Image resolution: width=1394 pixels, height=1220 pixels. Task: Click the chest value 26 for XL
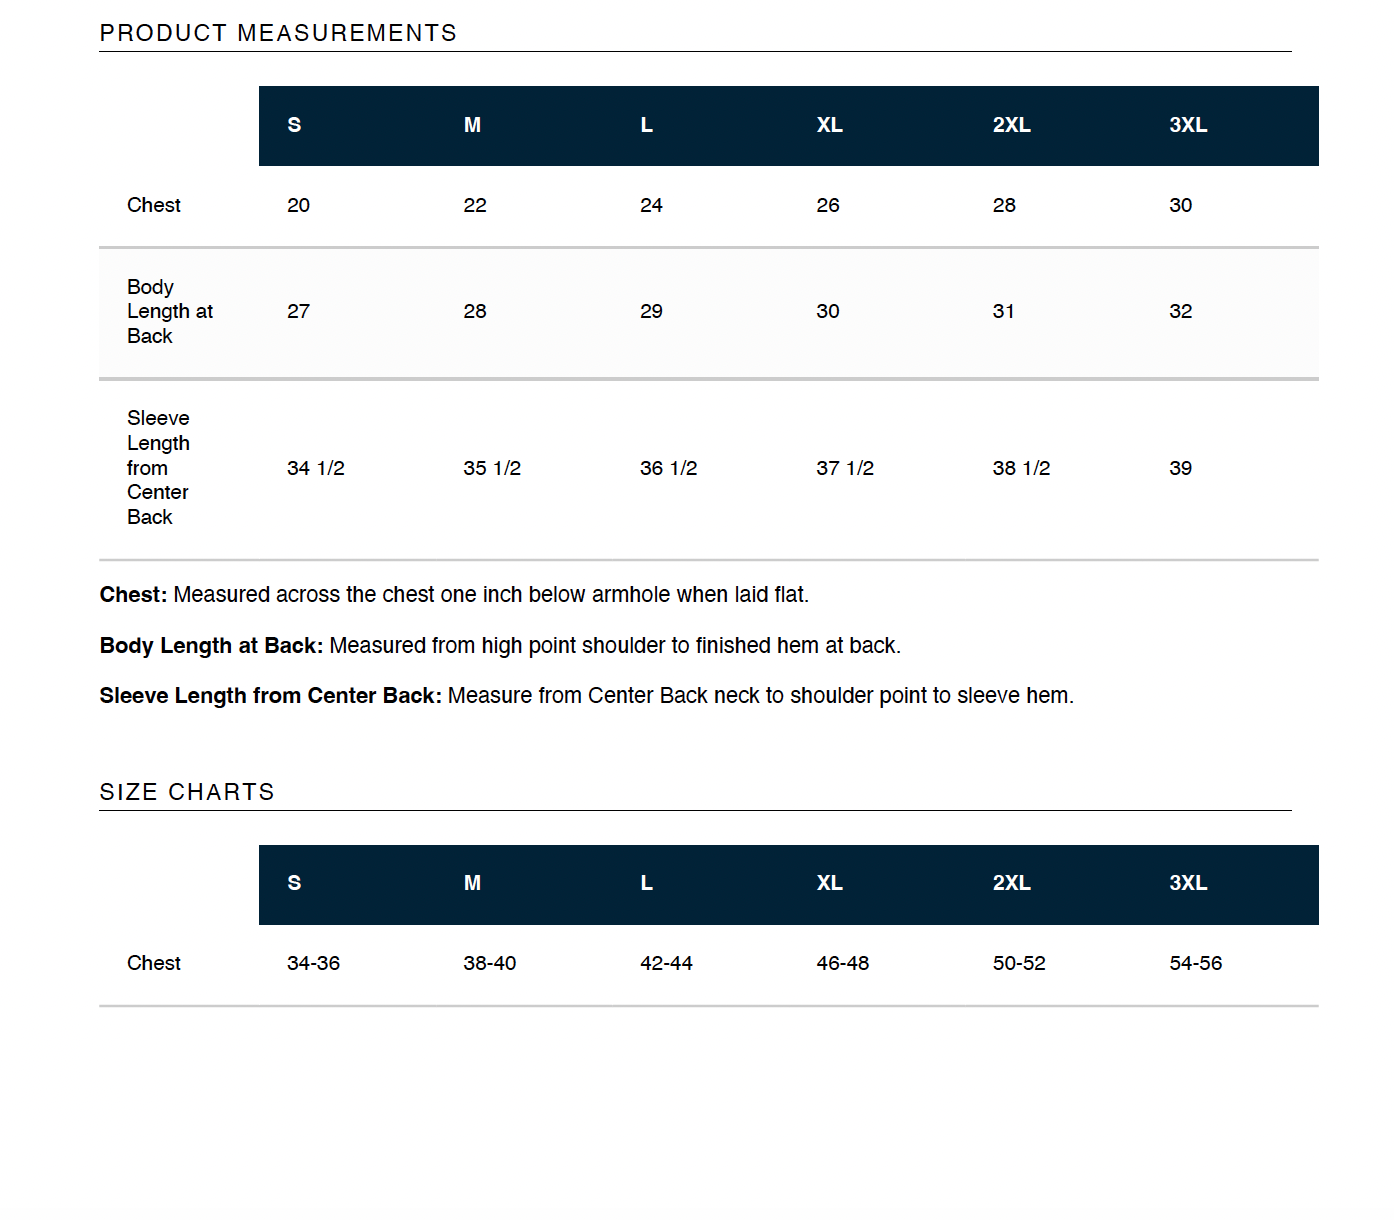click(828, 205)
